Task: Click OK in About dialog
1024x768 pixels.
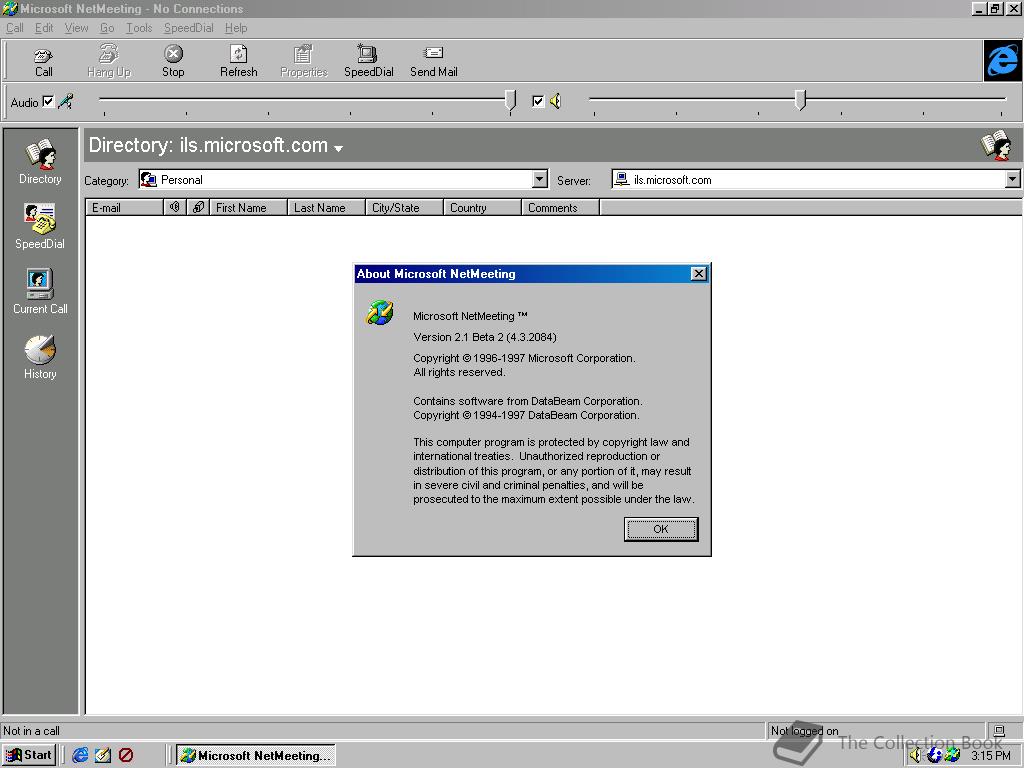Action: click(x=661, y=529)
